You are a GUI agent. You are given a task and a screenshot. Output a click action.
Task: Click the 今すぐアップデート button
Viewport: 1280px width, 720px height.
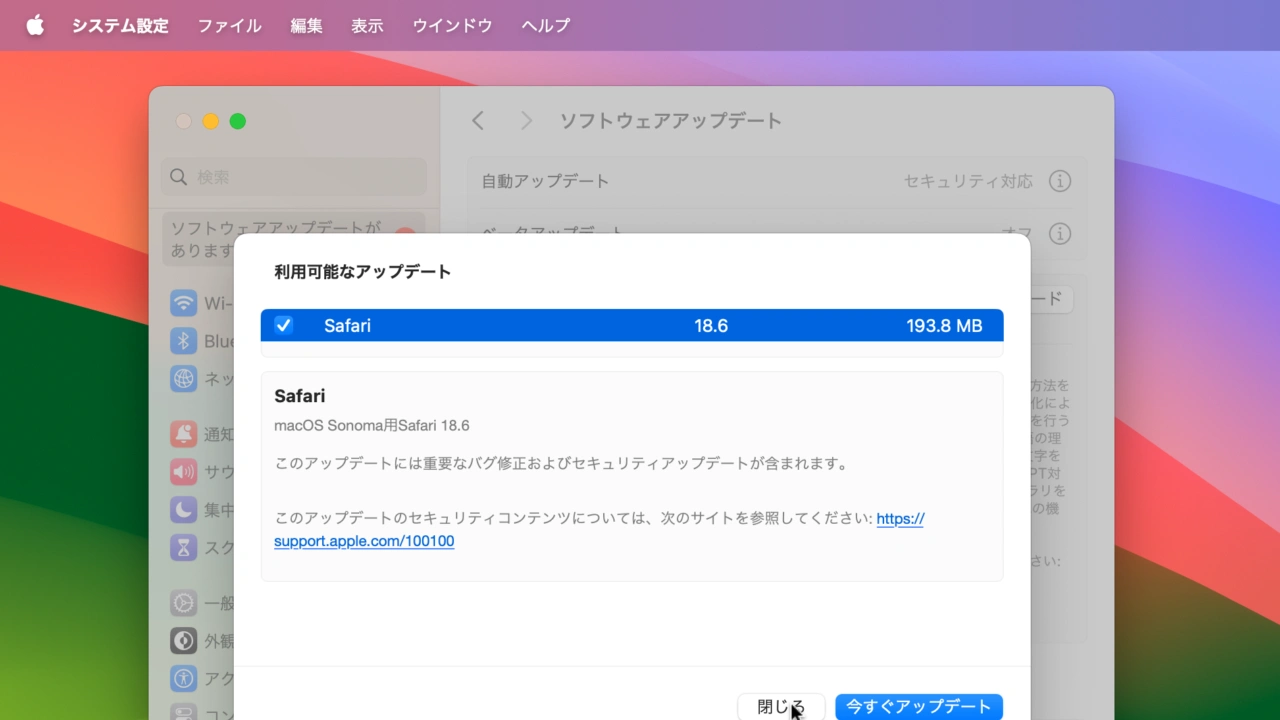pyautogui.click(x=918, y=706)
